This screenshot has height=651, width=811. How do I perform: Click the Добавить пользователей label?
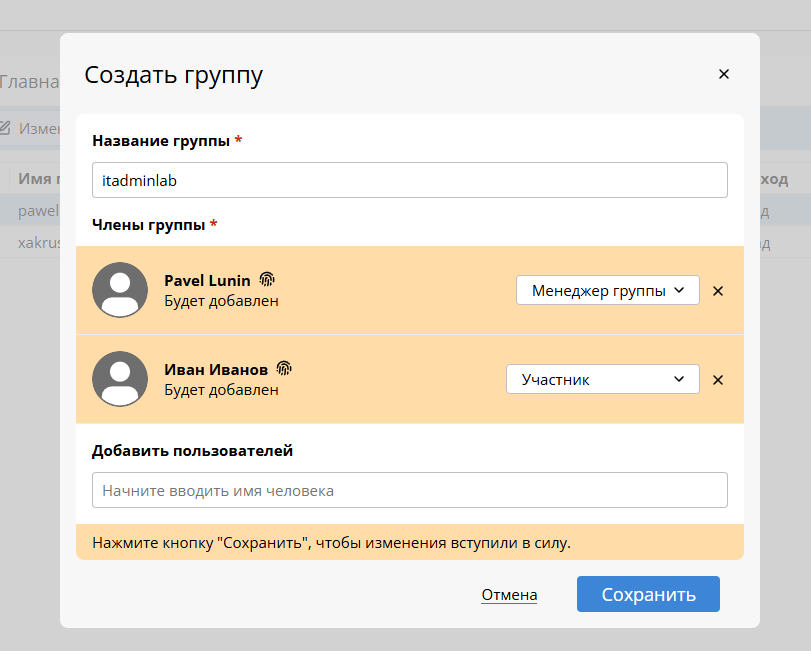tap(192, 450)
